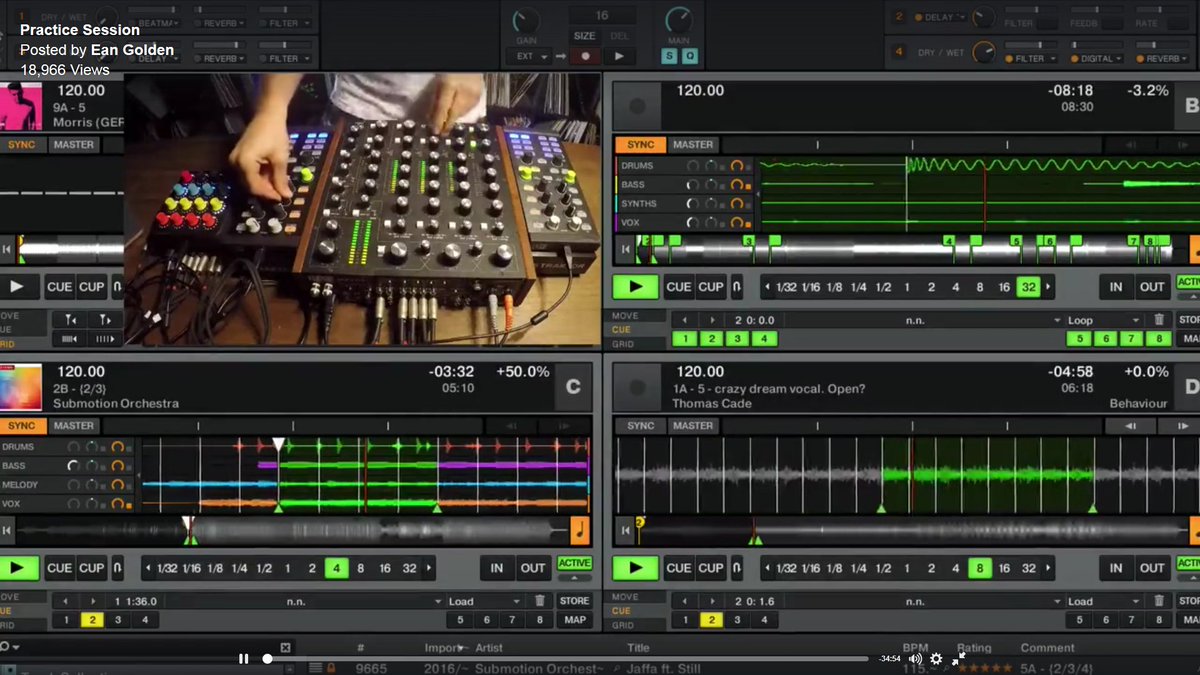Click the loop recorder record button
This screenshot has width=1200, height=675.
586,56
